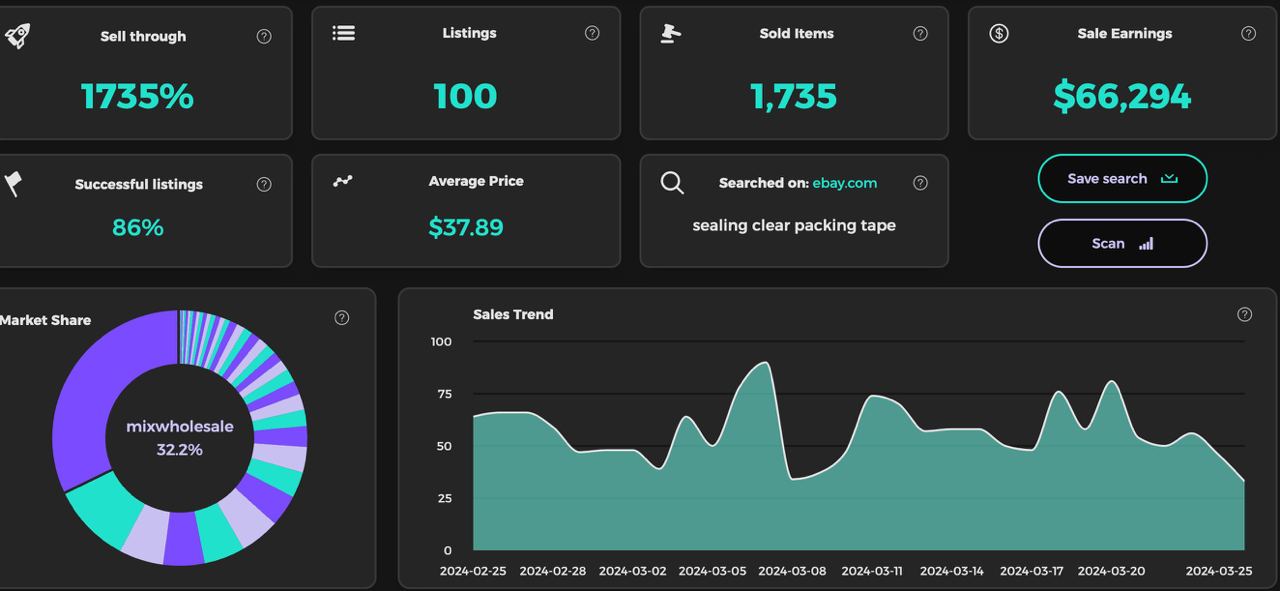Click the 1735% sell through value

tap(137, 96)
